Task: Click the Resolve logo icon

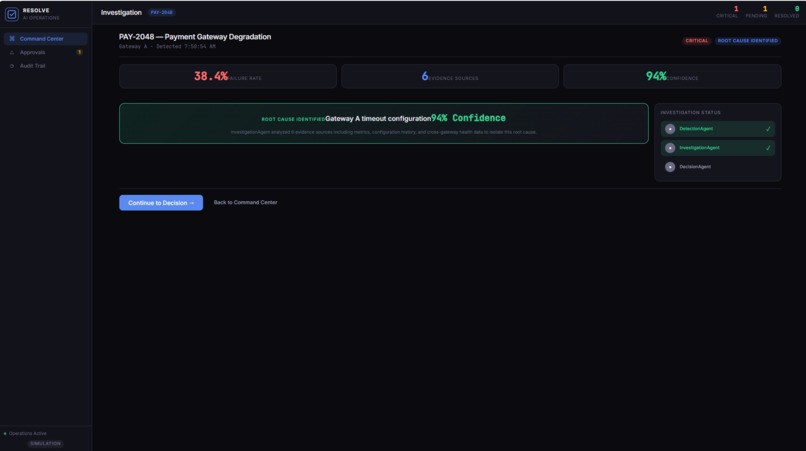Action: (x=12, y=14)
